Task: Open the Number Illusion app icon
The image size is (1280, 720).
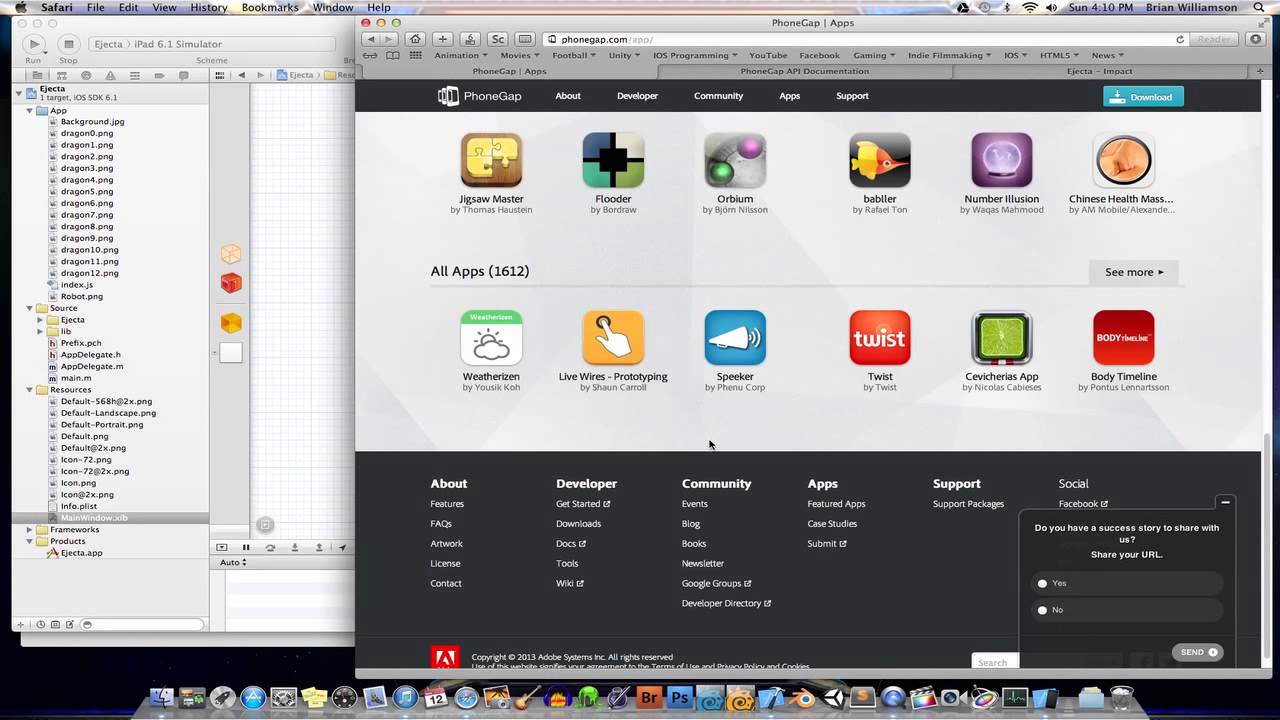Action: [x=1002, y=160]
